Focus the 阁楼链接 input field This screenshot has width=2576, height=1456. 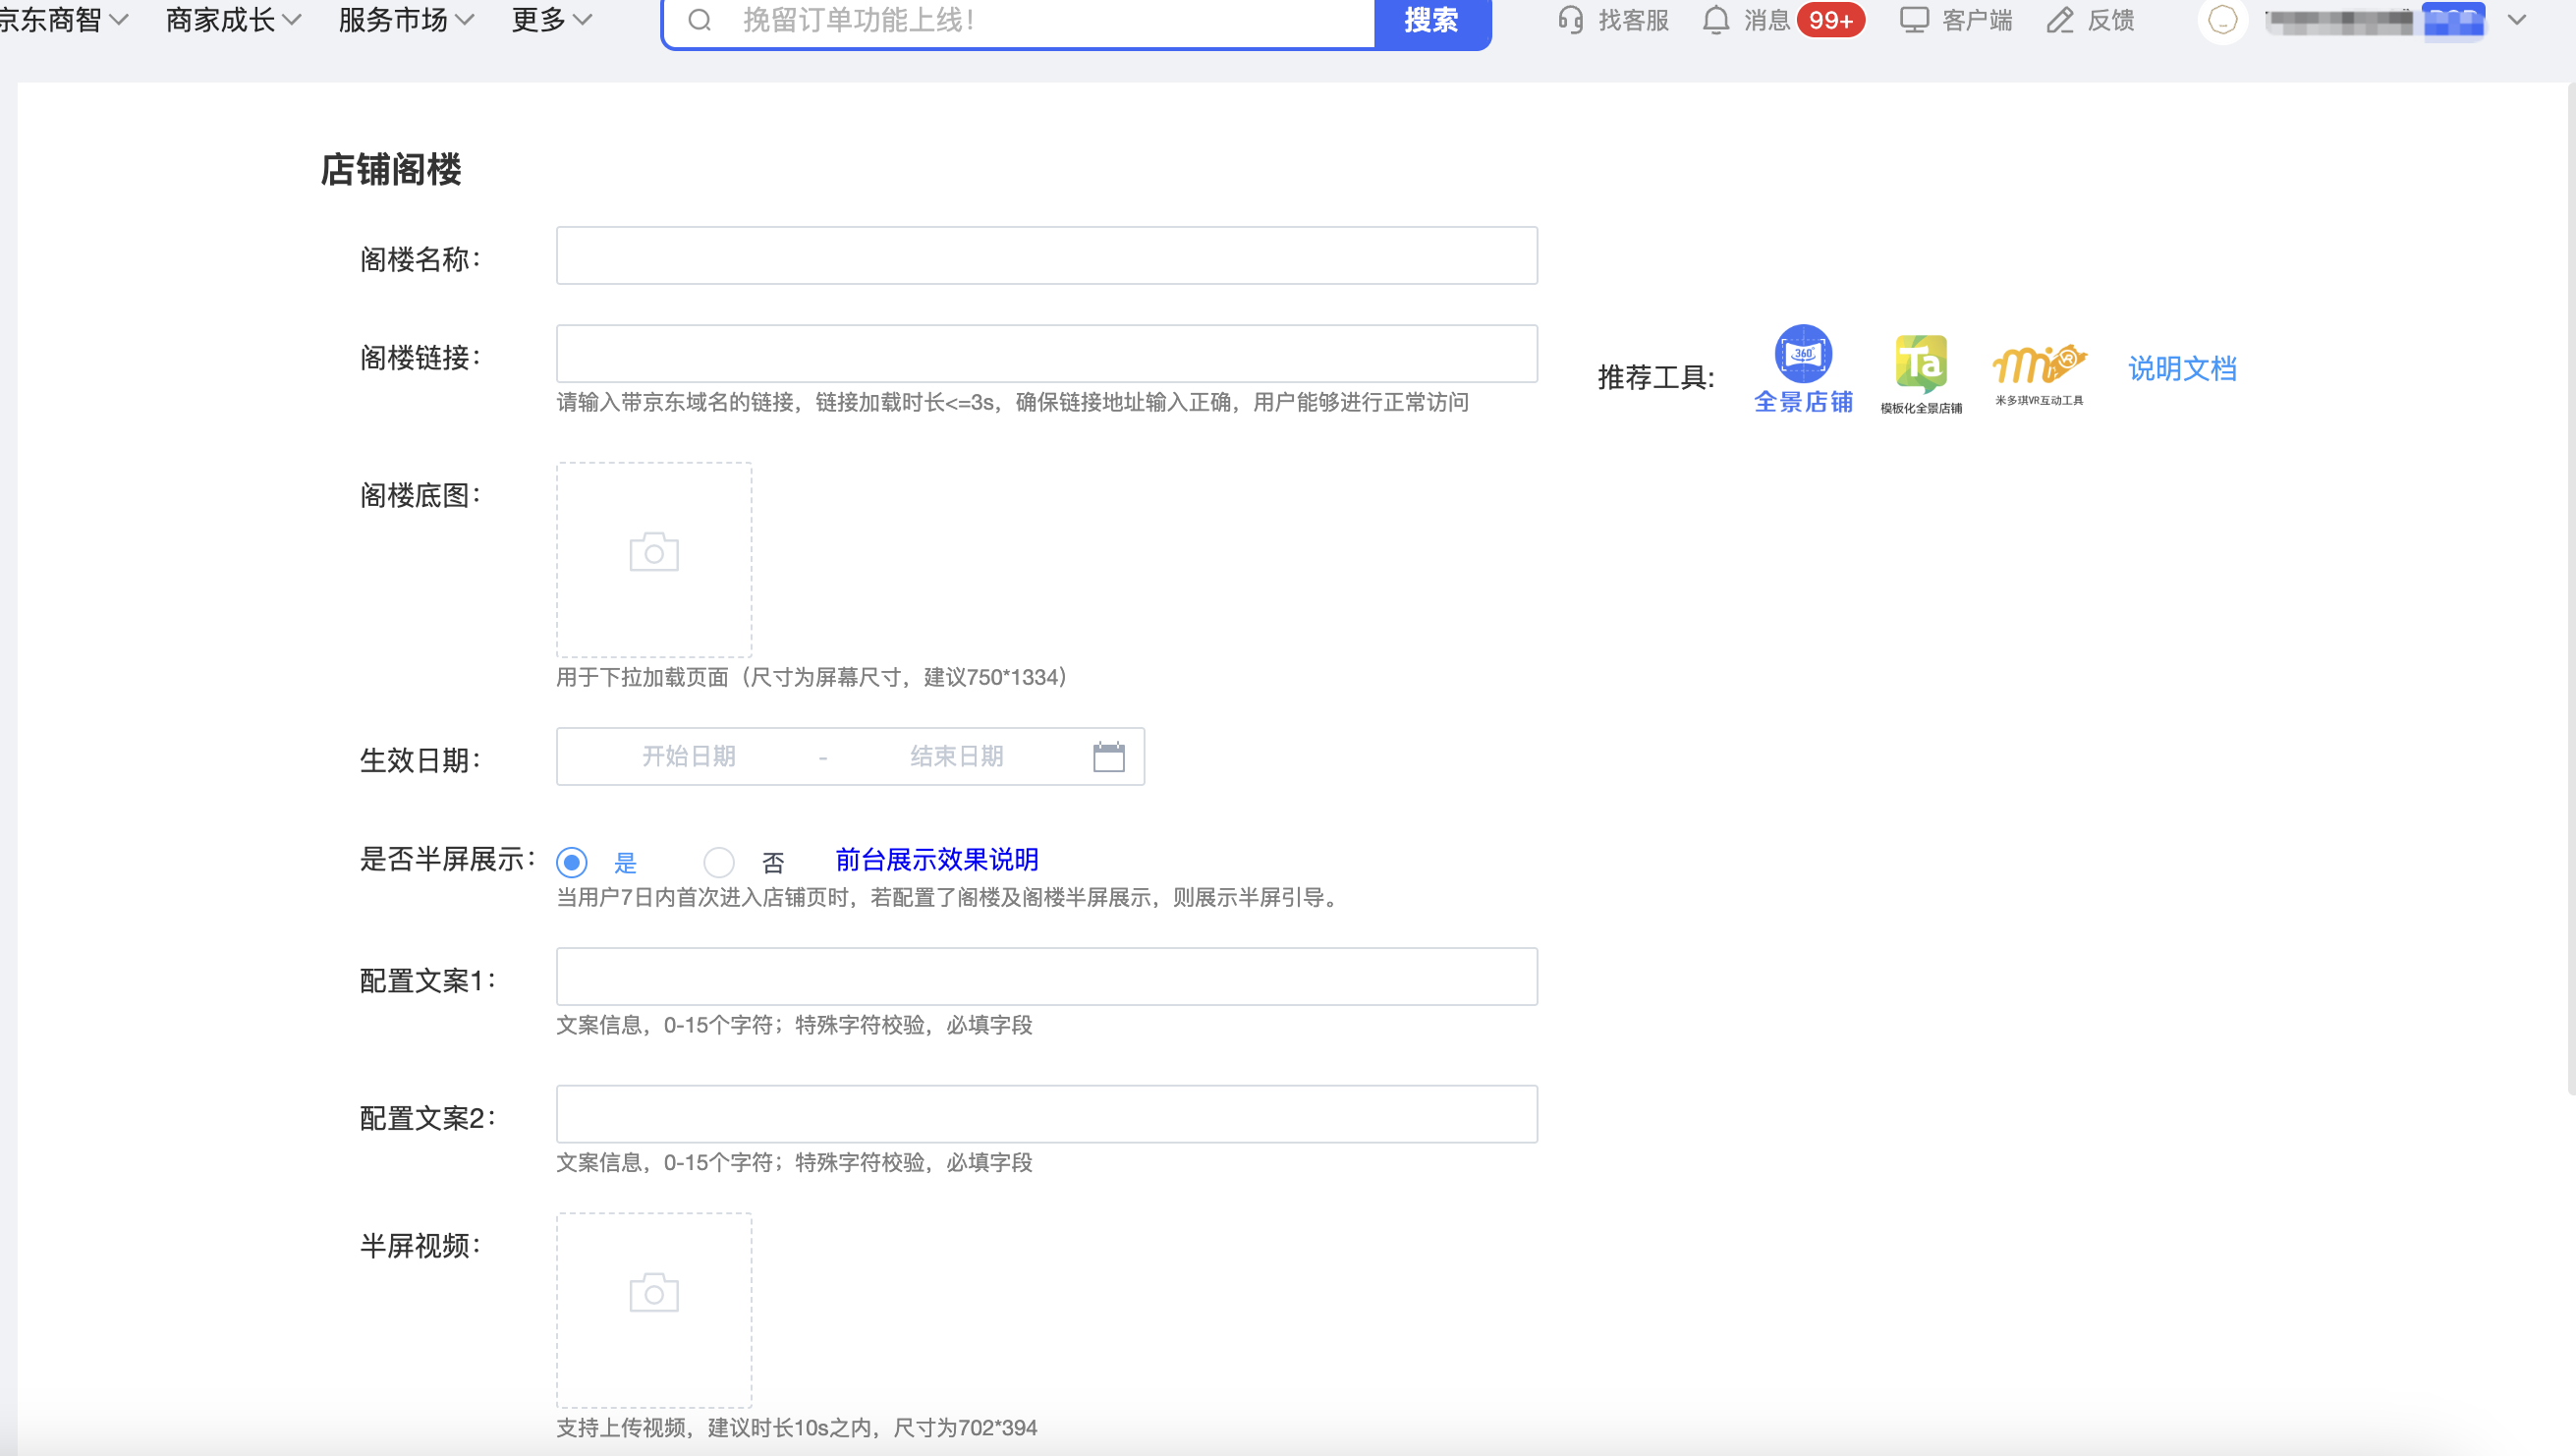click(1046, 354)
